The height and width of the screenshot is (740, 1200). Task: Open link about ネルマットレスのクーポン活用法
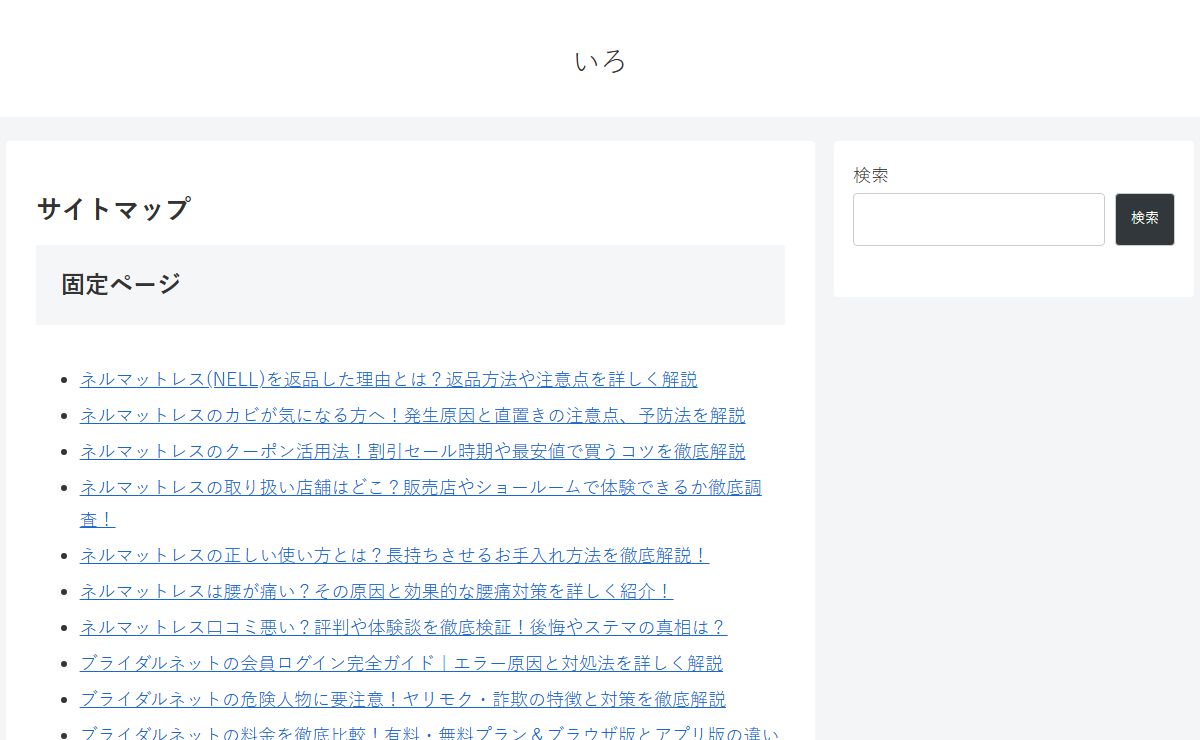coord(412,451)
